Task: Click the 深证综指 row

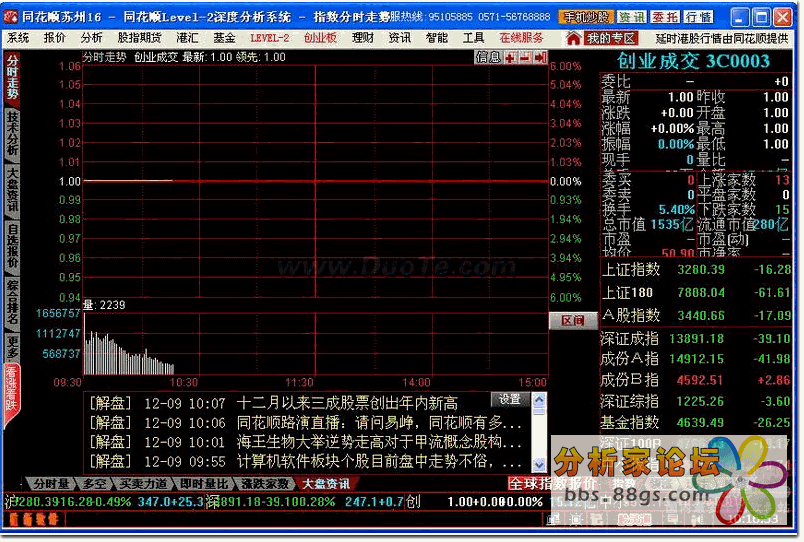Action: [x=696, y=401]
